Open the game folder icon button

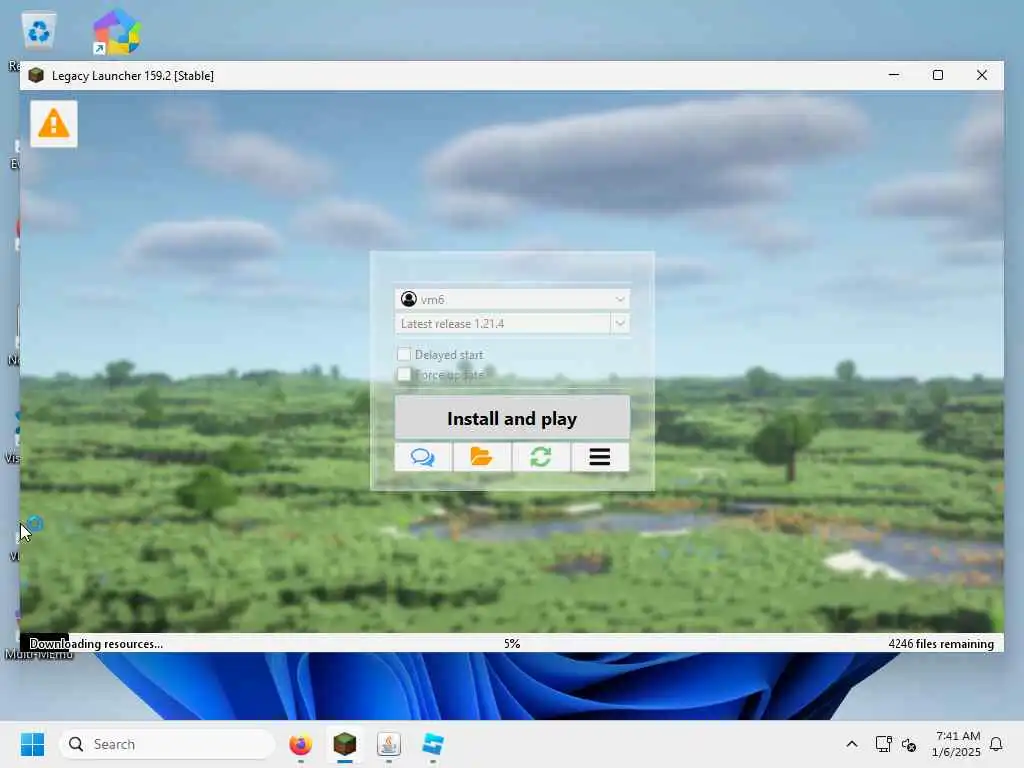481,456
